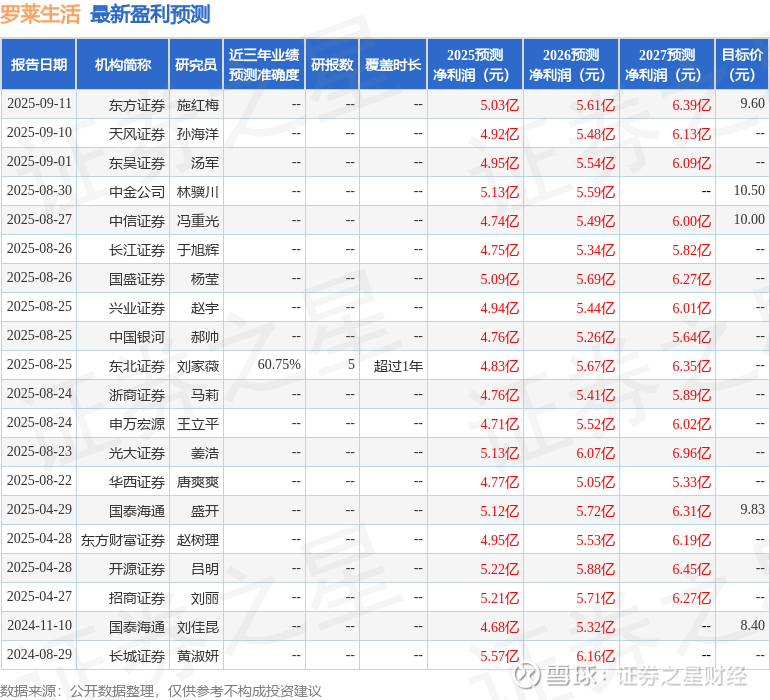Click analyst name 施红梅
Image resolution: width=770 pixels, height=700 pixels.
click(197, 105)
